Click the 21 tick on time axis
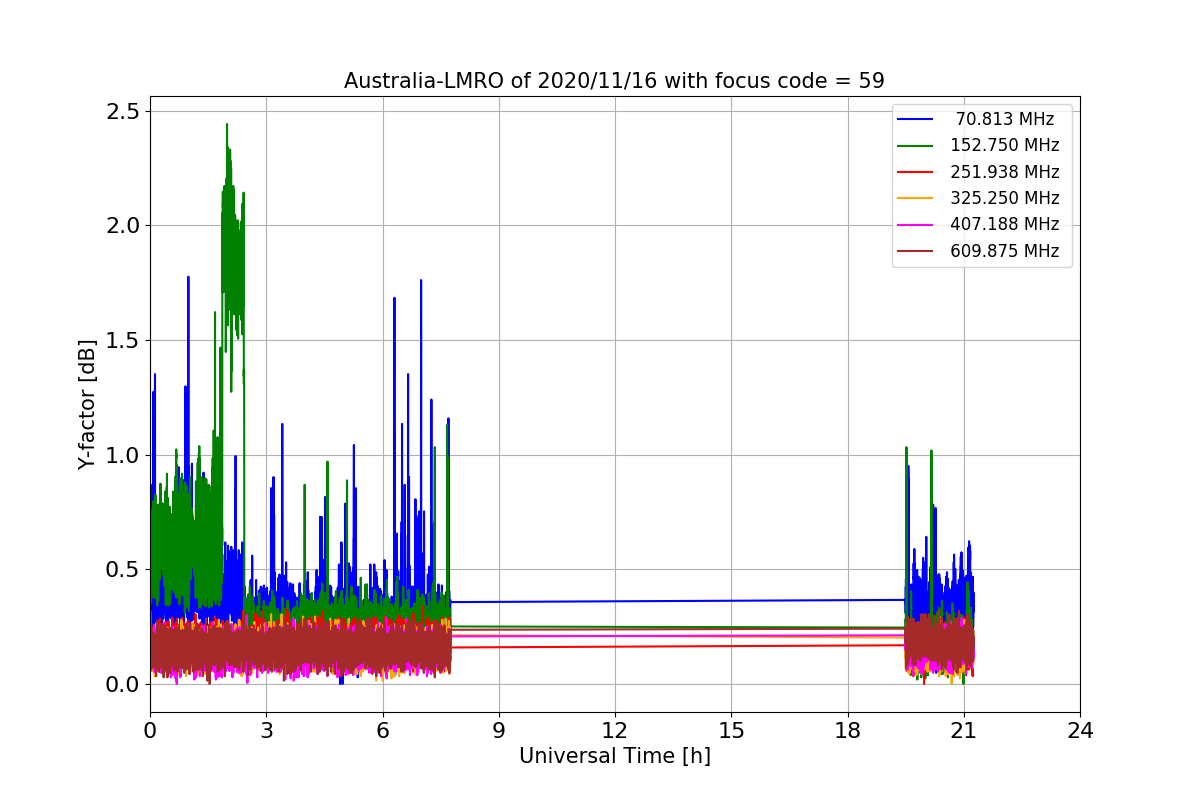1200x800 pixels. [964, 731]
